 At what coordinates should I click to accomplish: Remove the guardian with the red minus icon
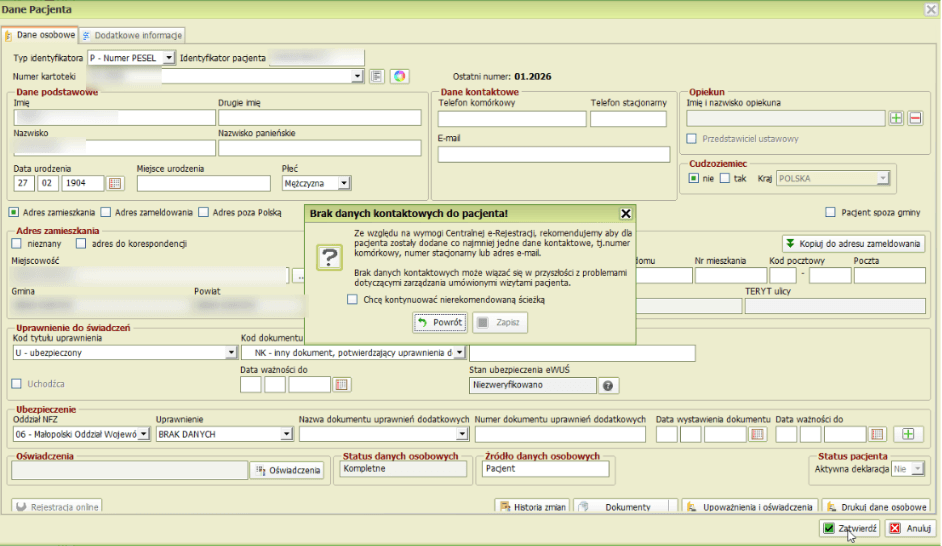coord(915,119)
